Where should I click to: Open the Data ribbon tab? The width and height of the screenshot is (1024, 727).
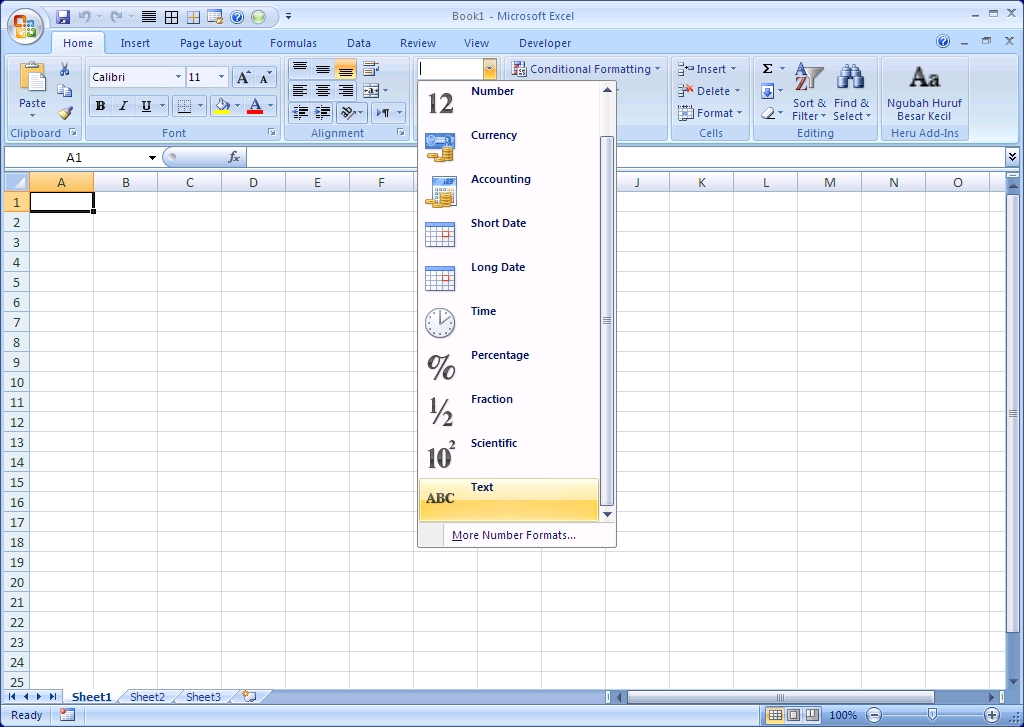[x=359, y=43]
